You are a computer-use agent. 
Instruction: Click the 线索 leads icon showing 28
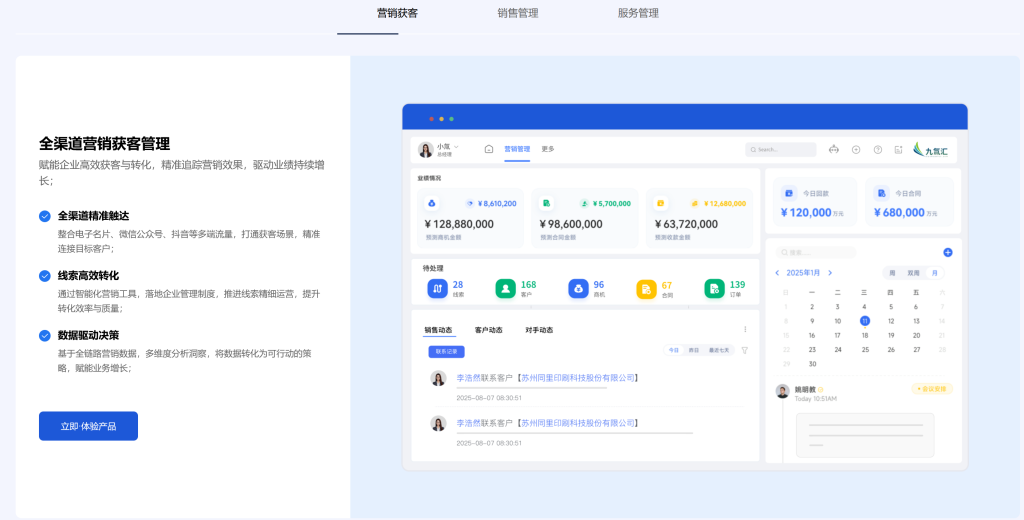(x=437, y=289)
